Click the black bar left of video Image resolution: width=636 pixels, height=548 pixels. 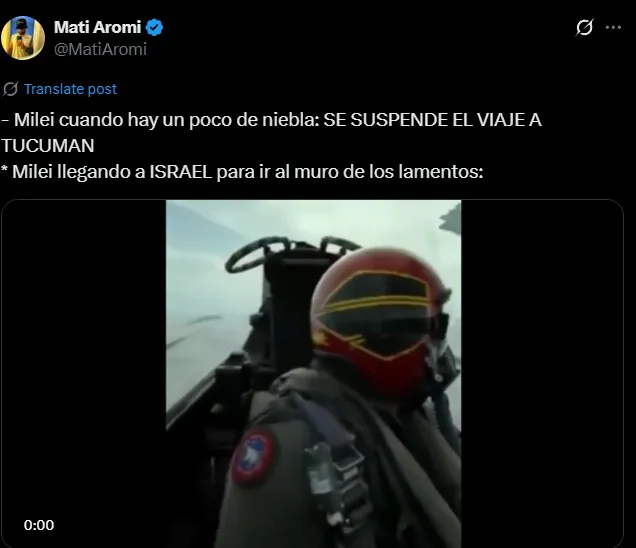pyautogui.click(x=84, y=374)
